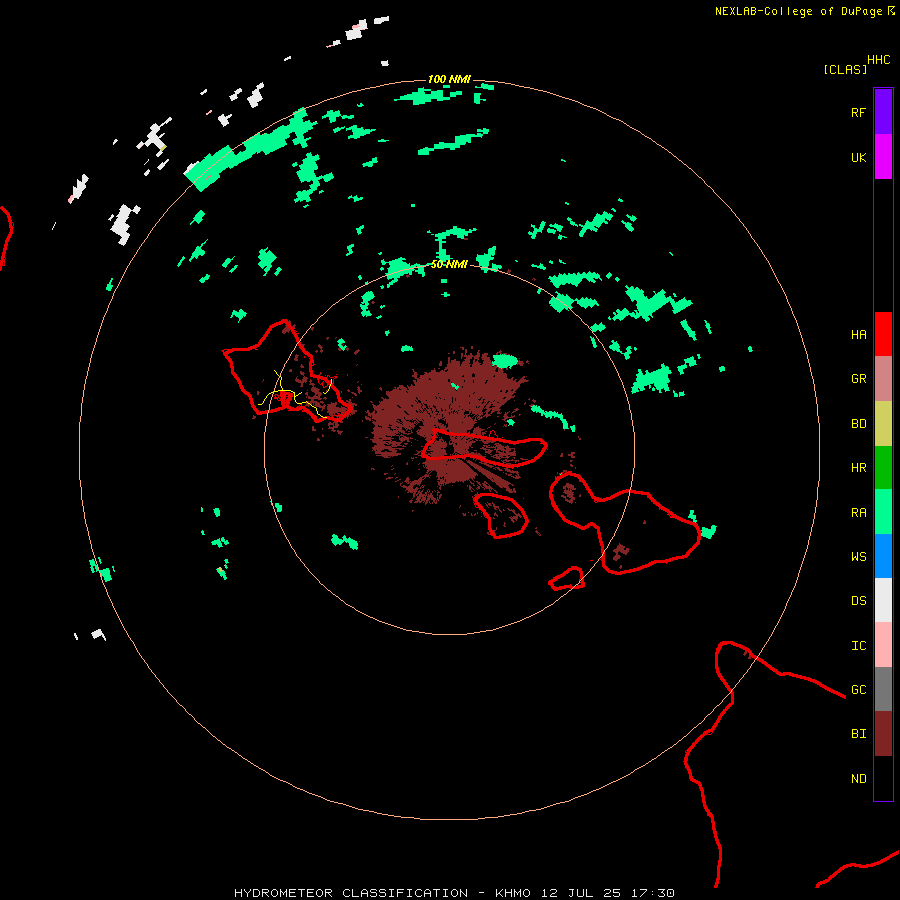900x900 pixels.
Task: Click the HA red legend swatch
Action: (883, 334)
